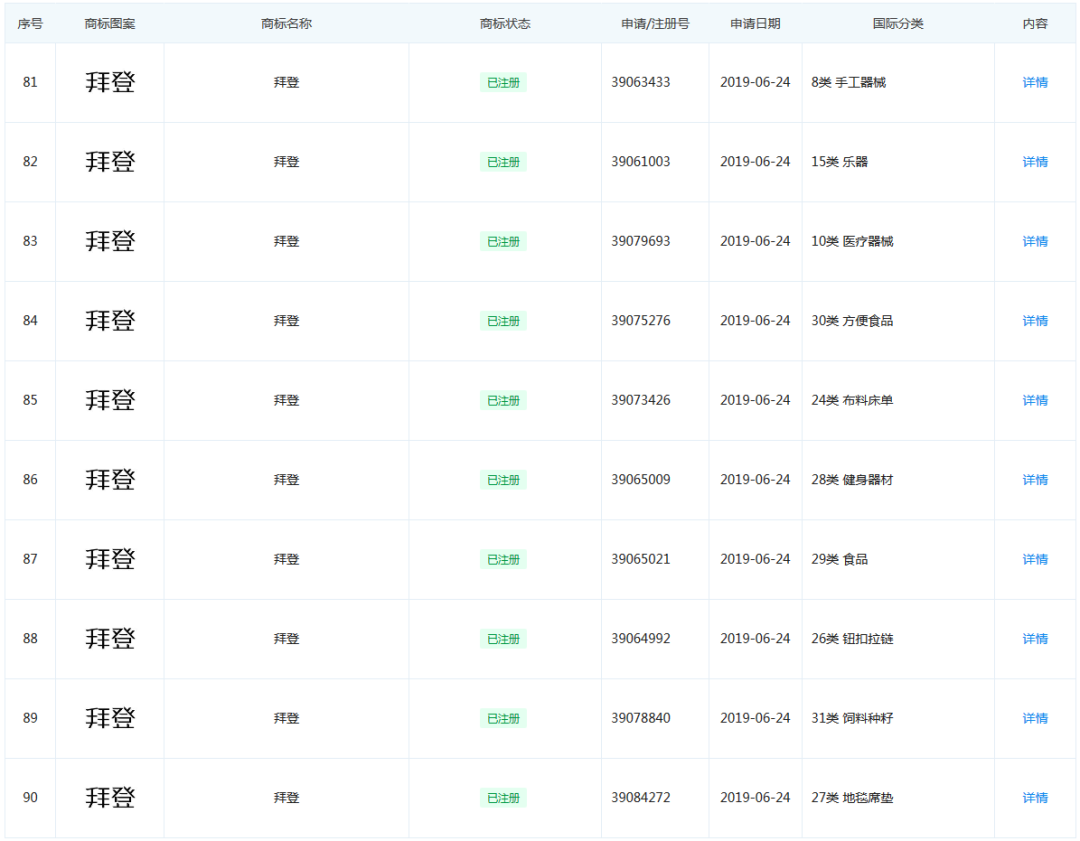This screenshot has width=1080, height=841.
Task: Open 详情 link for row 90
Action: 1035,798
